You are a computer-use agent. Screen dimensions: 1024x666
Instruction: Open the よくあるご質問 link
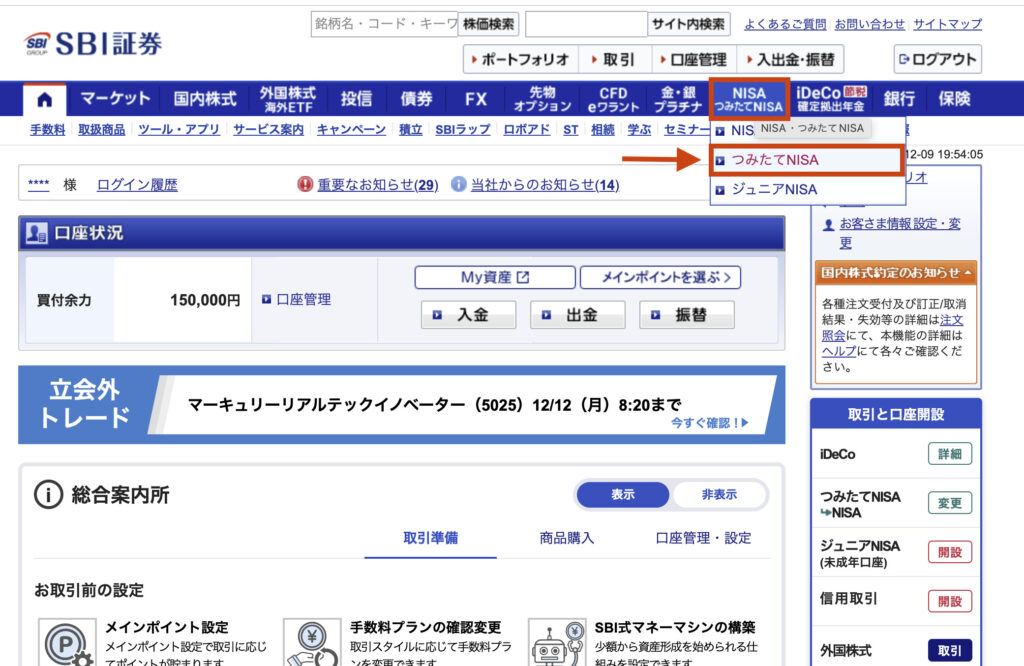point(785,24)
